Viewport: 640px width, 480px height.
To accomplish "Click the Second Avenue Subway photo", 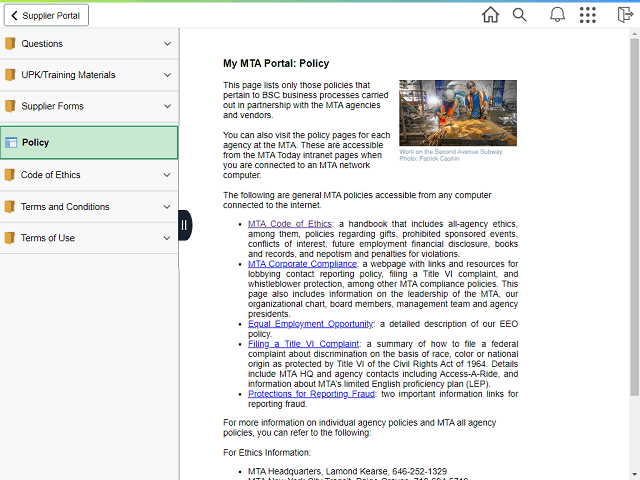I will coord(458,113).
